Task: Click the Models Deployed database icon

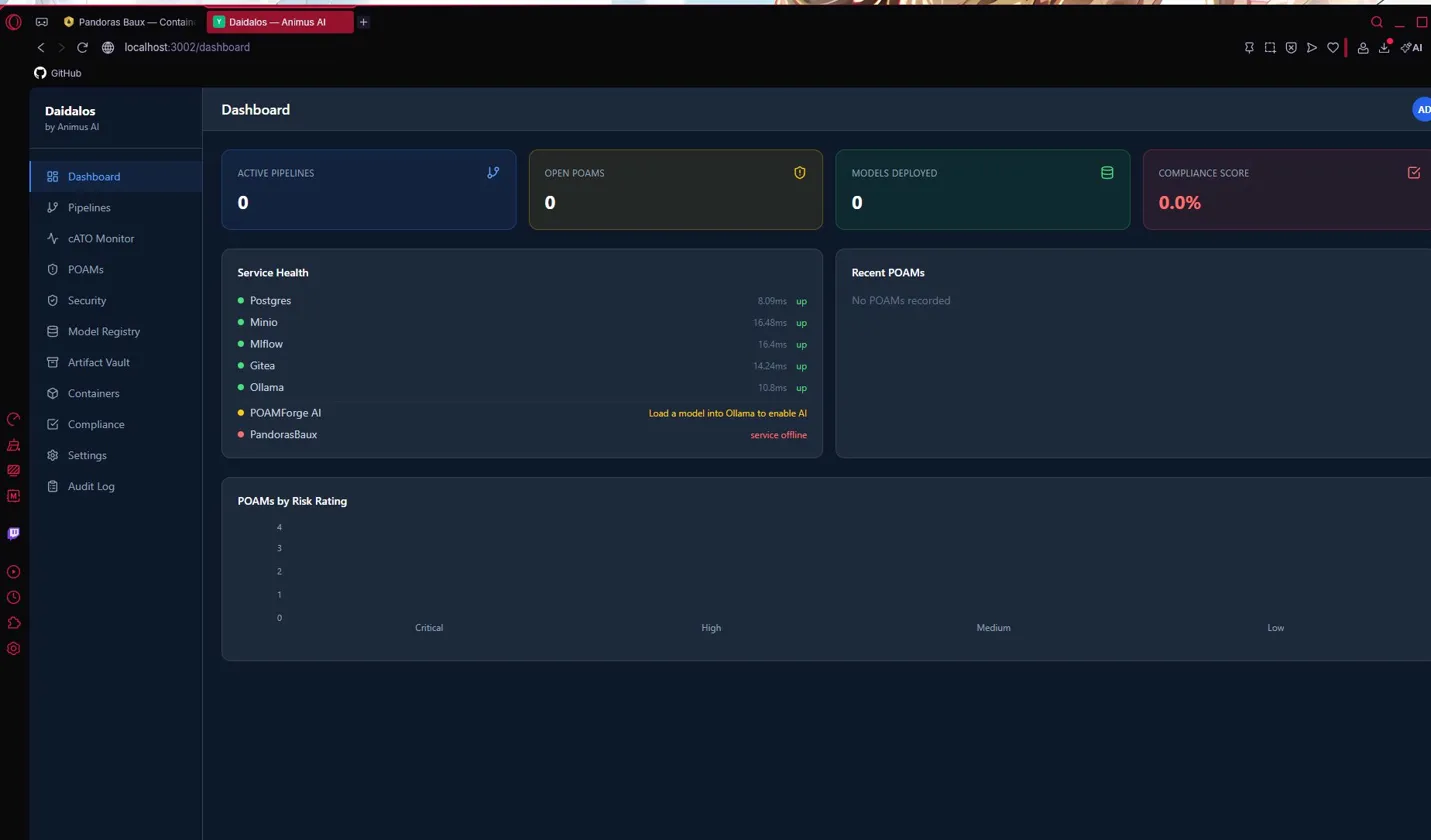Action: 1106,172
